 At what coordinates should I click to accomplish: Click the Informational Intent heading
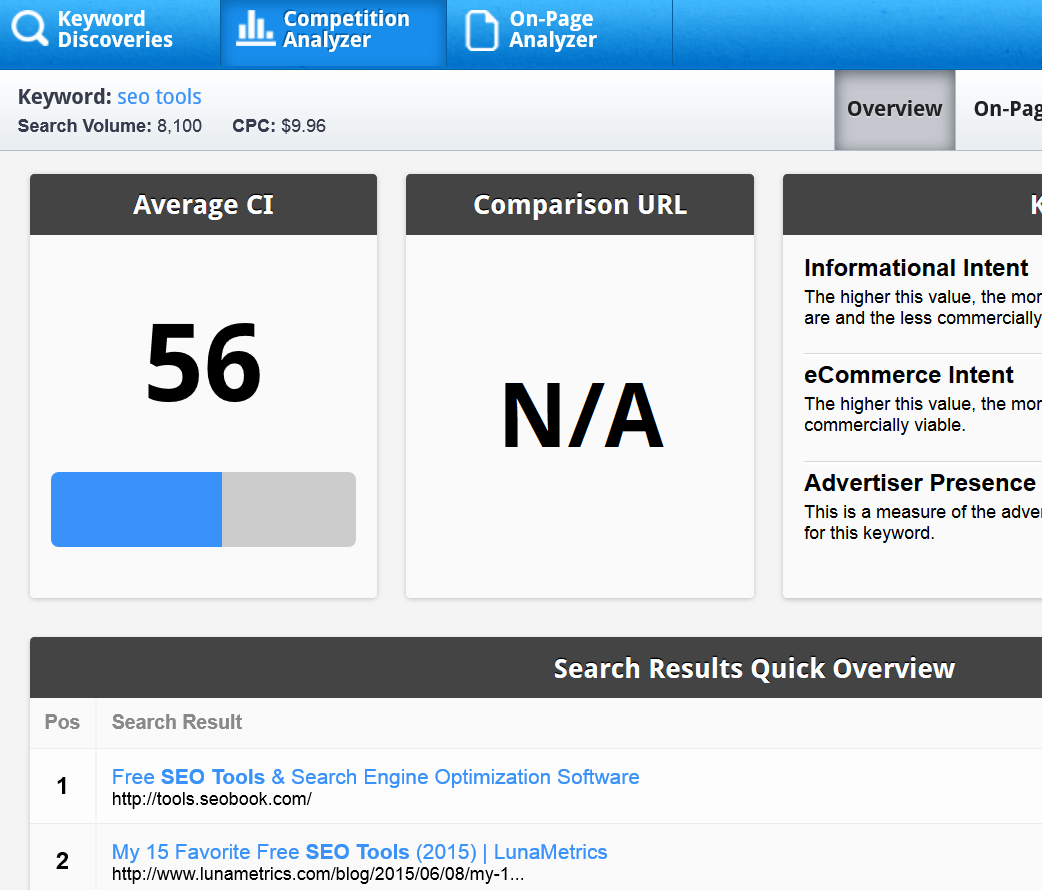(916, 268)
